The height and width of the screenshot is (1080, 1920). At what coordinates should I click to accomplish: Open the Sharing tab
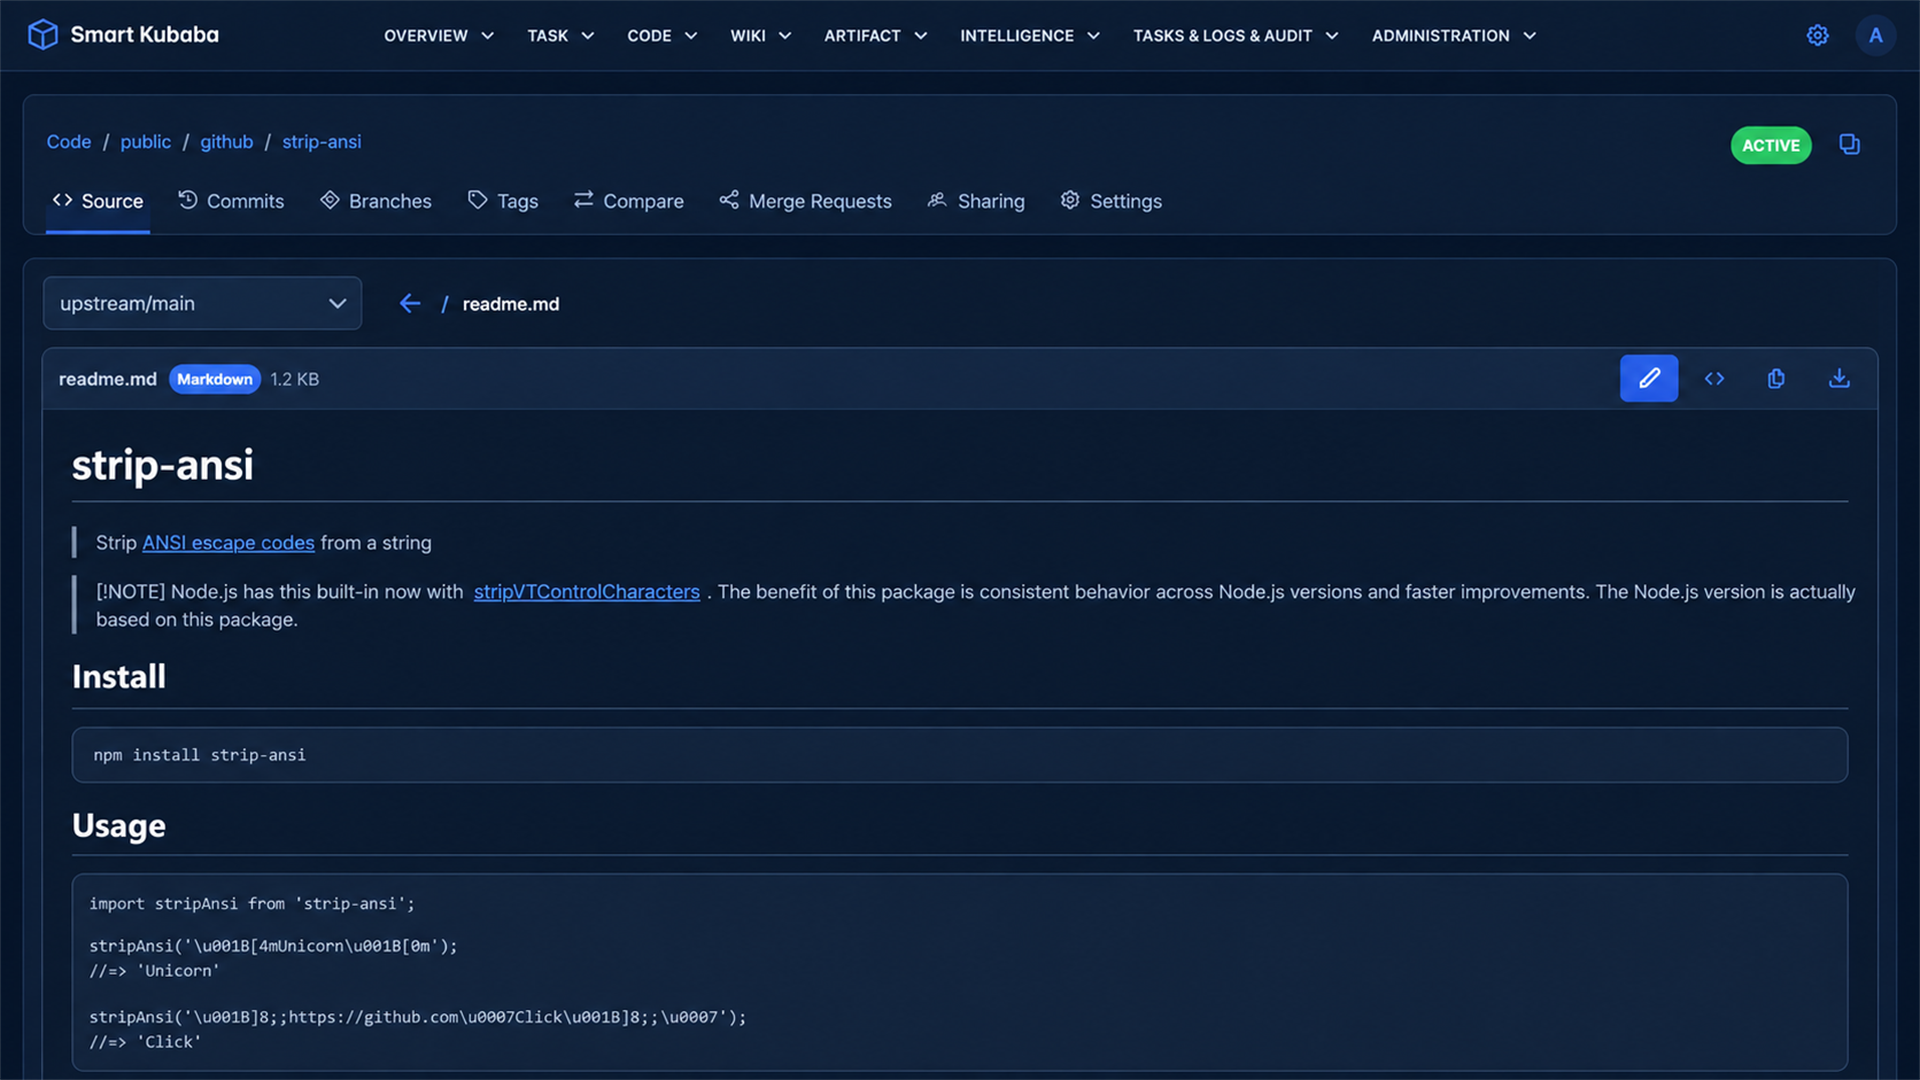pos(976,201)
